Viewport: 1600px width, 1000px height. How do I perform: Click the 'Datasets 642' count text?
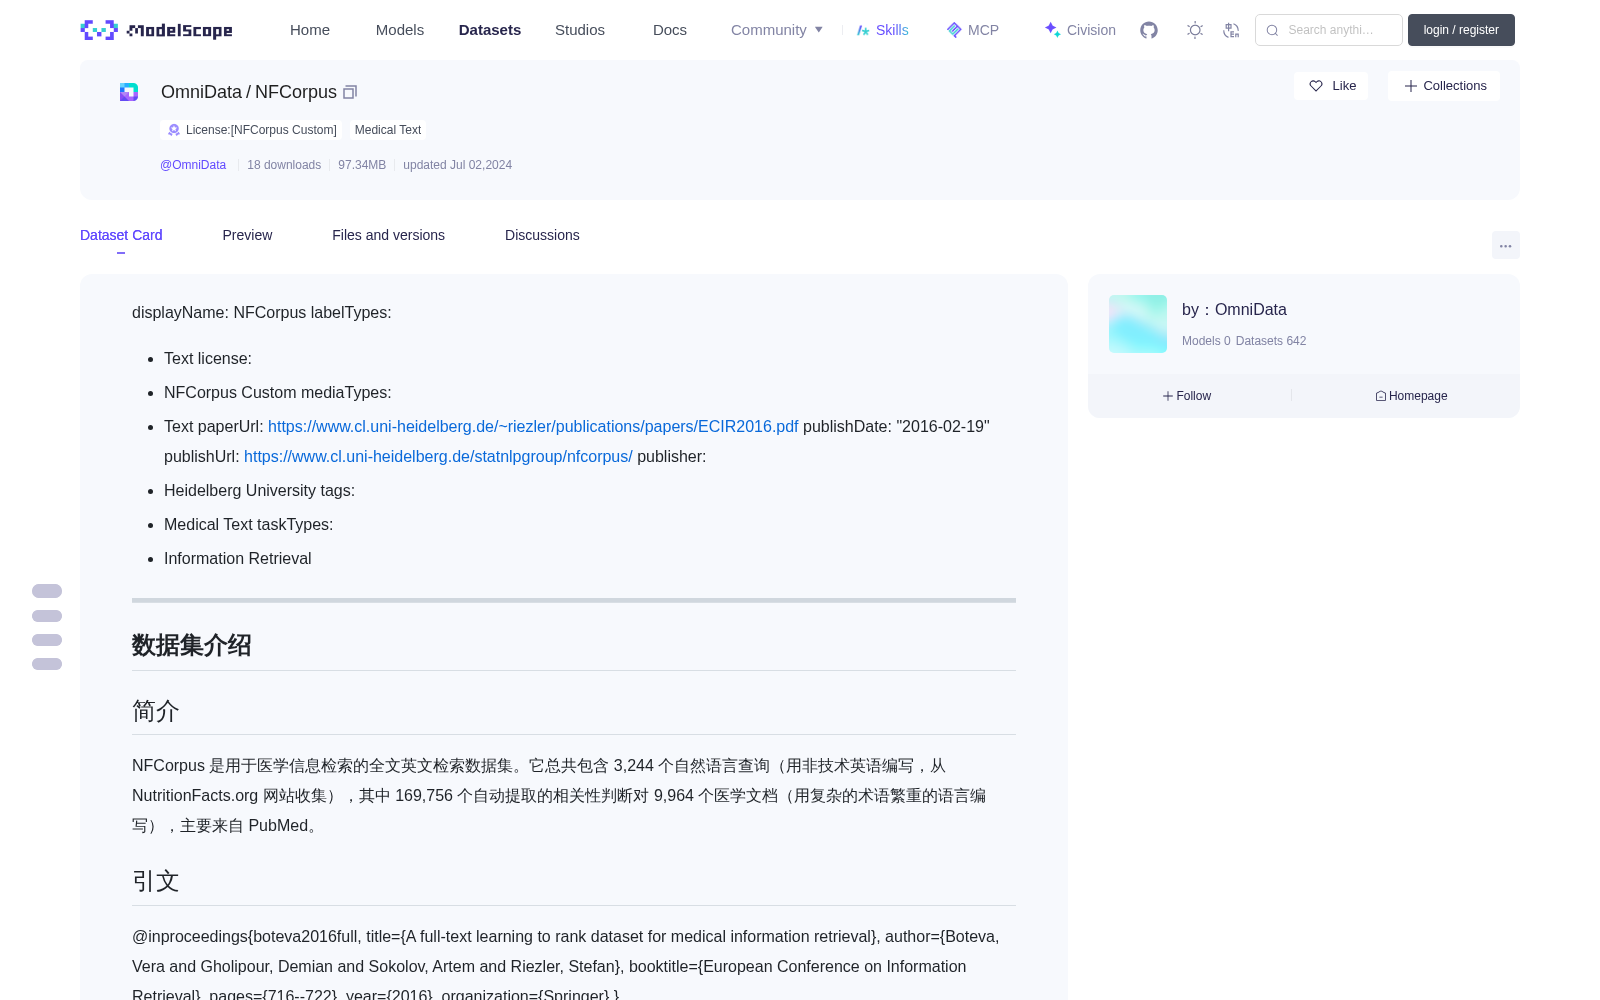coord(1271,341)
